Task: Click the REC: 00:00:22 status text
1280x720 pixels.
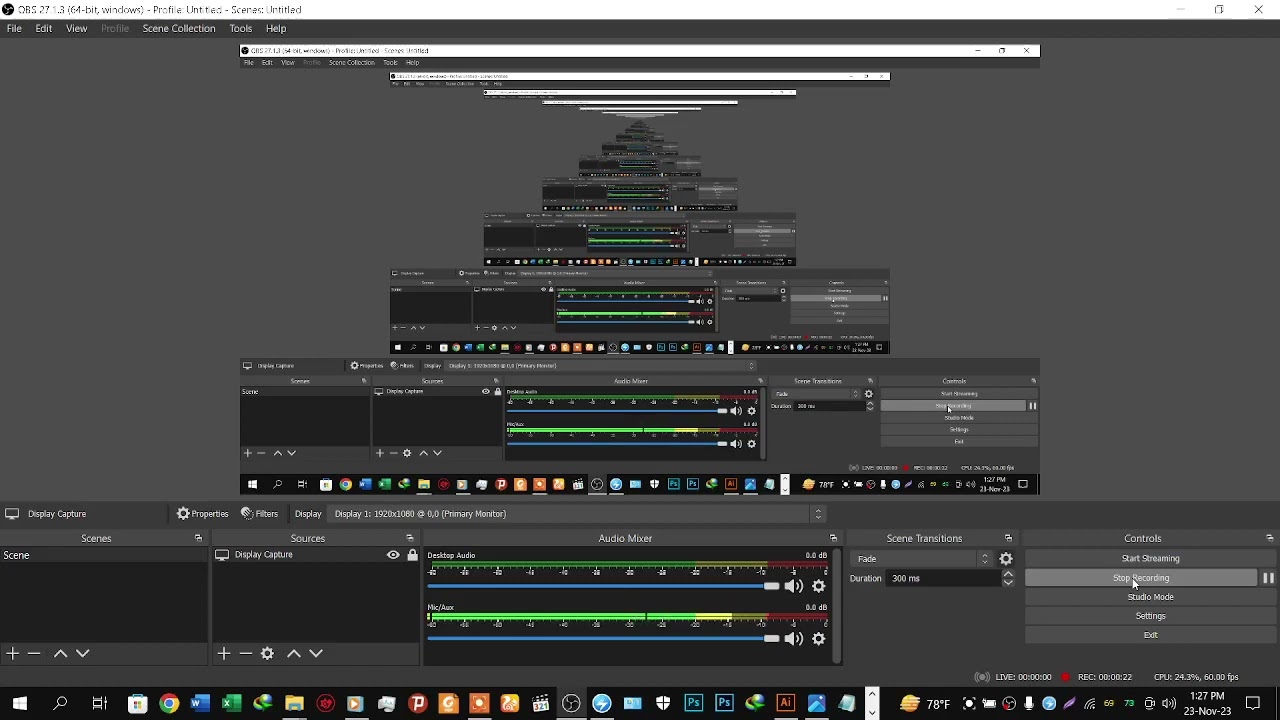Action: pos(1105,677)
